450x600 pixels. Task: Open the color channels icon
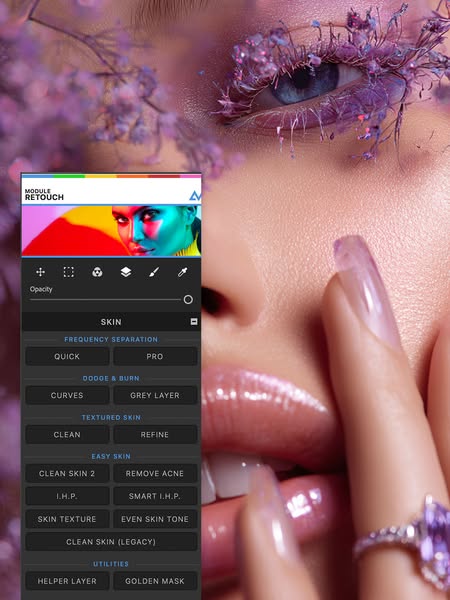click(97, 272)
